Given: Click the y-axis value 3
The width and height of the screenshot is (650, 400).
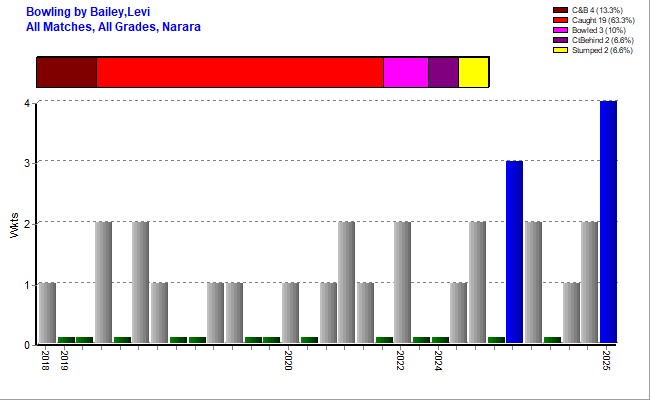Looking at the screenshot, I should tap(27, 163).
